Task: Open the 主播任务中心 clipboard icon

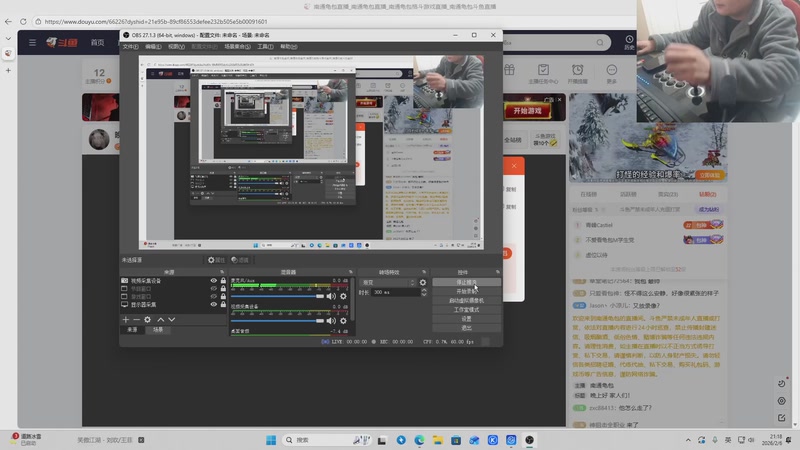Action: (x=543, y=70)
